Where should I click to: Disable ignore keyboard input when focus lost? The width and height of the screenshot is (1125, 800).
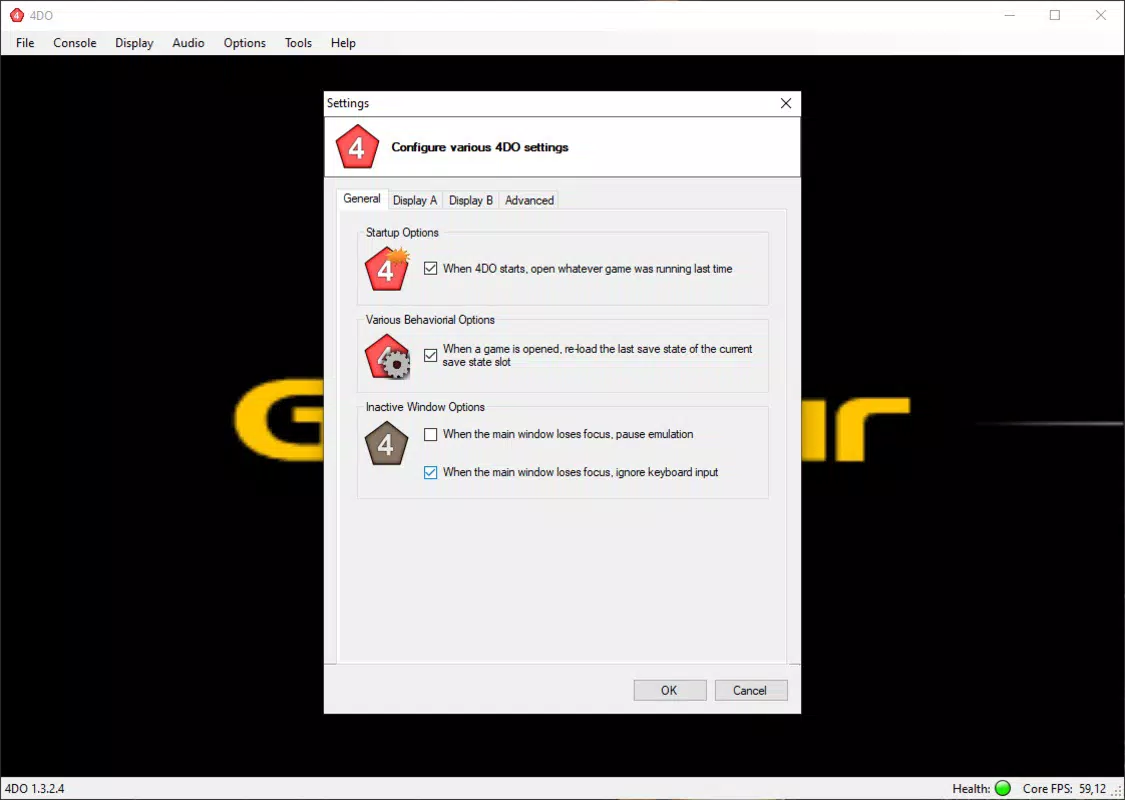pyautogui.click(x=430, y=472)
